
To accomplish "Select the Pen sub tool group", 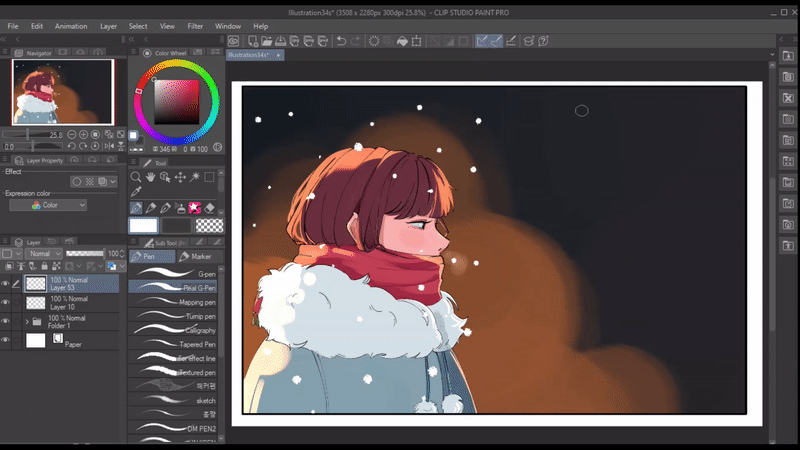I will 152,257.
